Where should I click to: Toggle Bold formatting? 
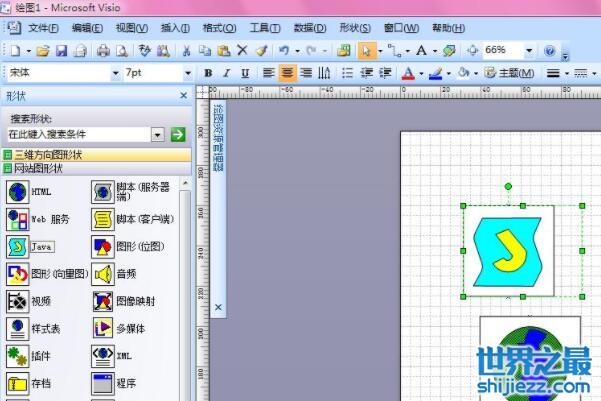208,73
